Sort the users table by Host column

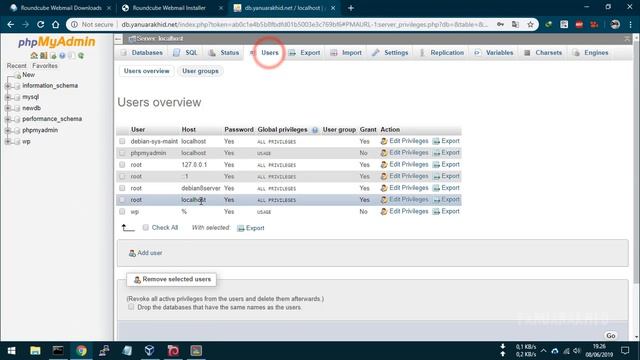[189, 129]
